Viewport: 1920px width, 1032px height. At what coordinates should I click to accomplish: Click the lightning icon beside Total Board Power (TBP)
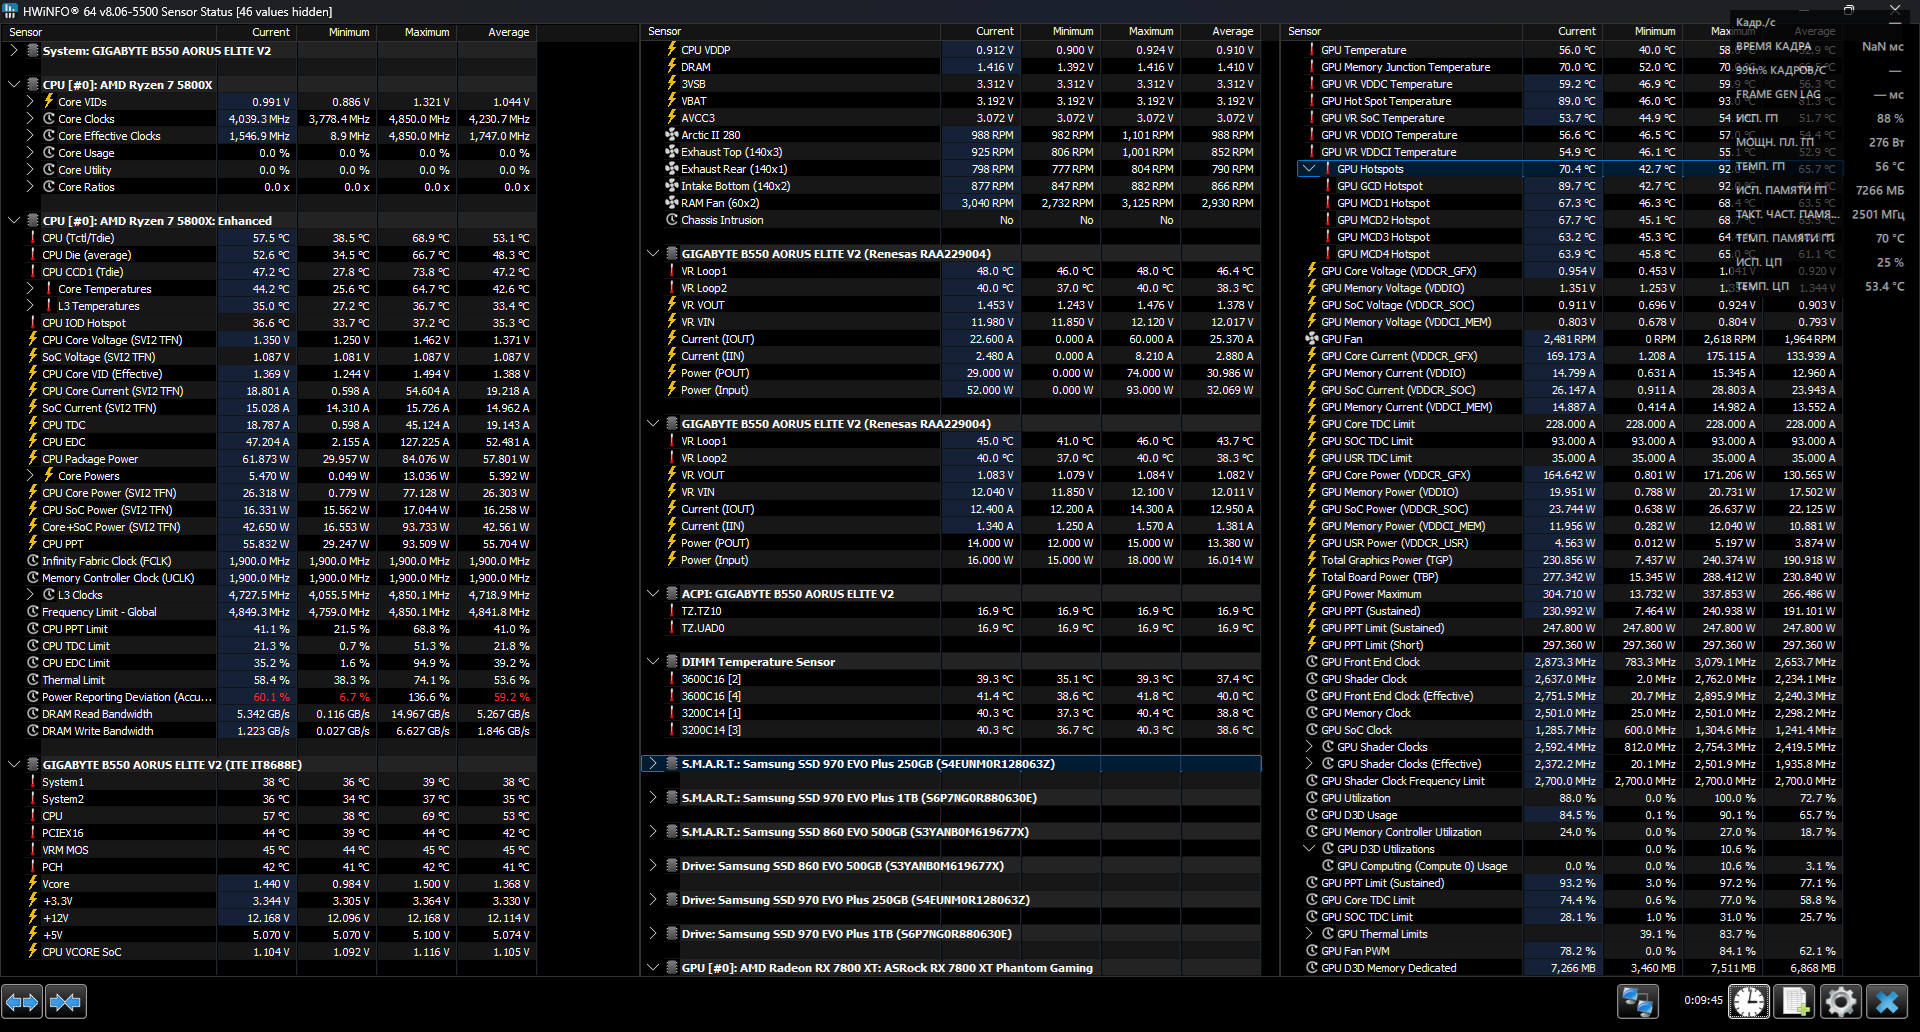point(1312,577)
